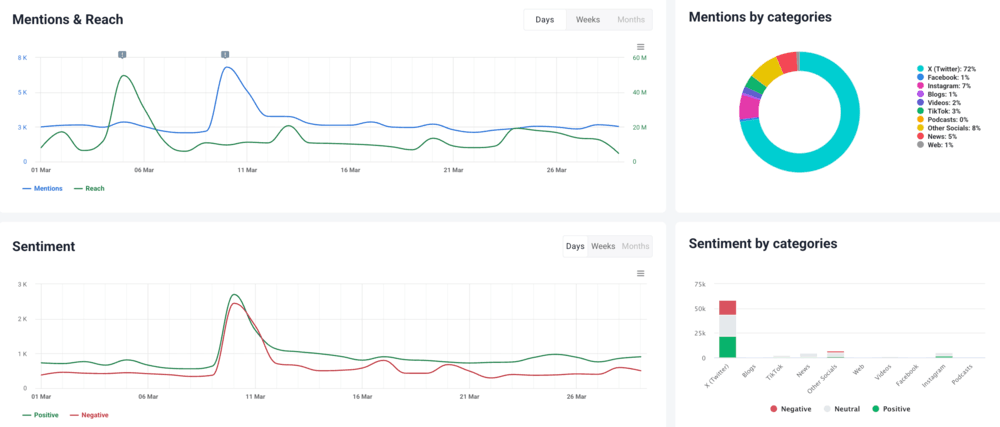1000x427 pixels.
Task: Click the event flag above the green Reach peak
Action: tap(122, 54)
